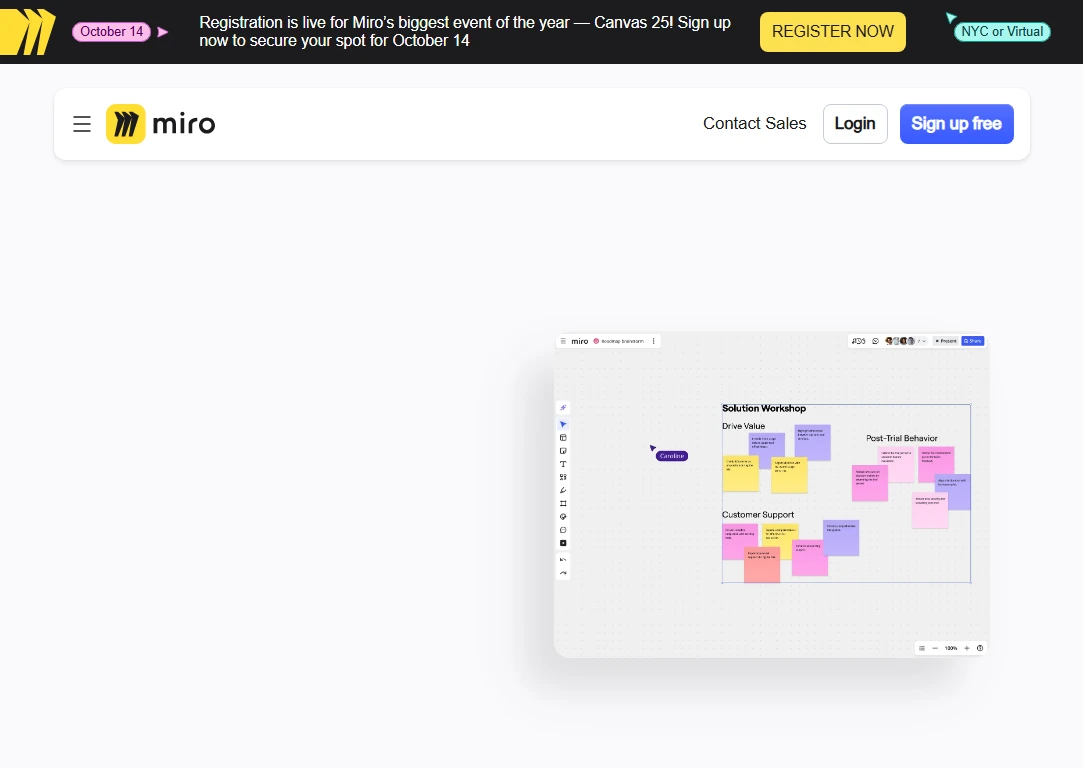Click the Caroline cursor label
This screenshot has width=1083, height=768.
click(671, 456)
